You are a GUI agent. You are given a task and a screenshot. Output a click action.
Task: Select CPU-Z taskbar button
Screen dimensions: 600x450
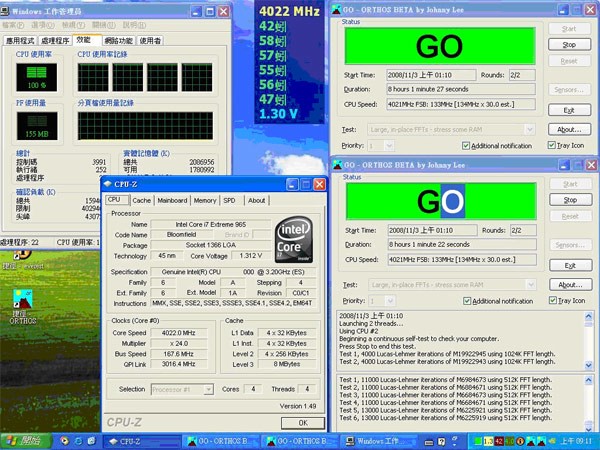(x=142, y=442)
